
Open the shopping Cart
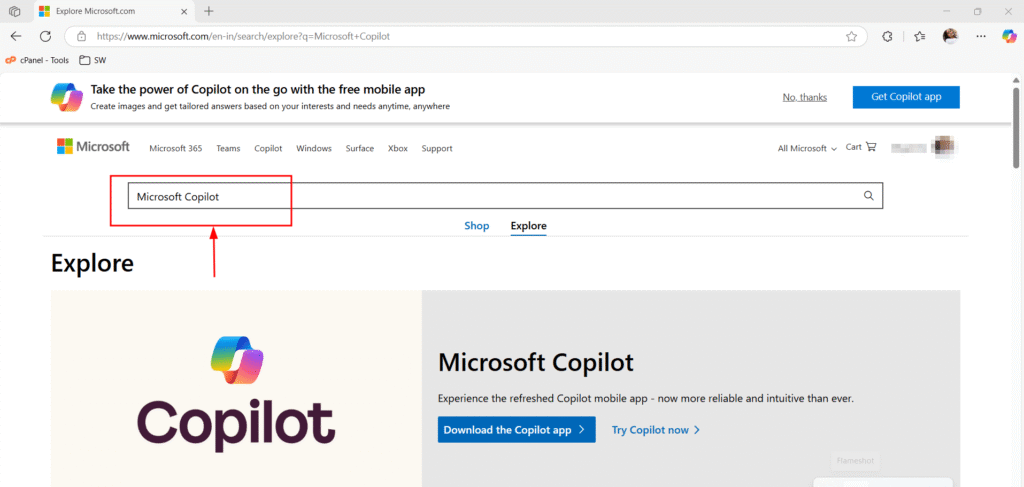click(x=861, y=148)
